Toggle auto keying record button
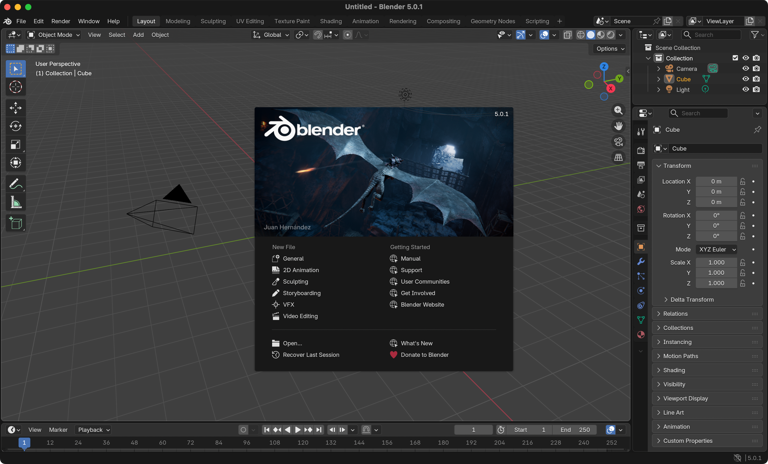 click(x=243, y=430)
